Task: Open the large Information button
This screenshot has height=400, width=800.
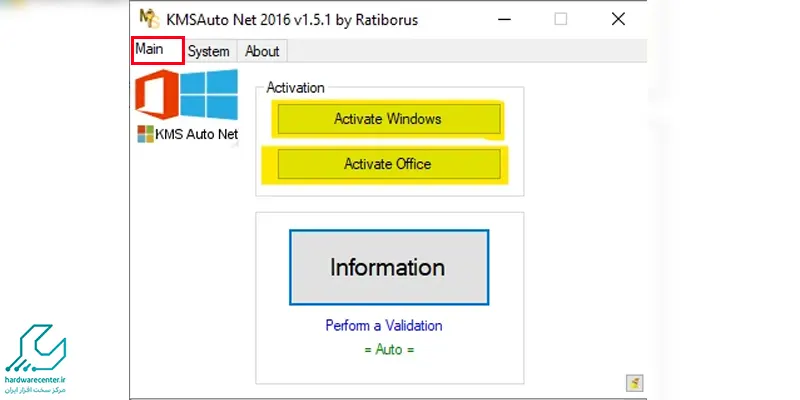Action: click(389, 267)
